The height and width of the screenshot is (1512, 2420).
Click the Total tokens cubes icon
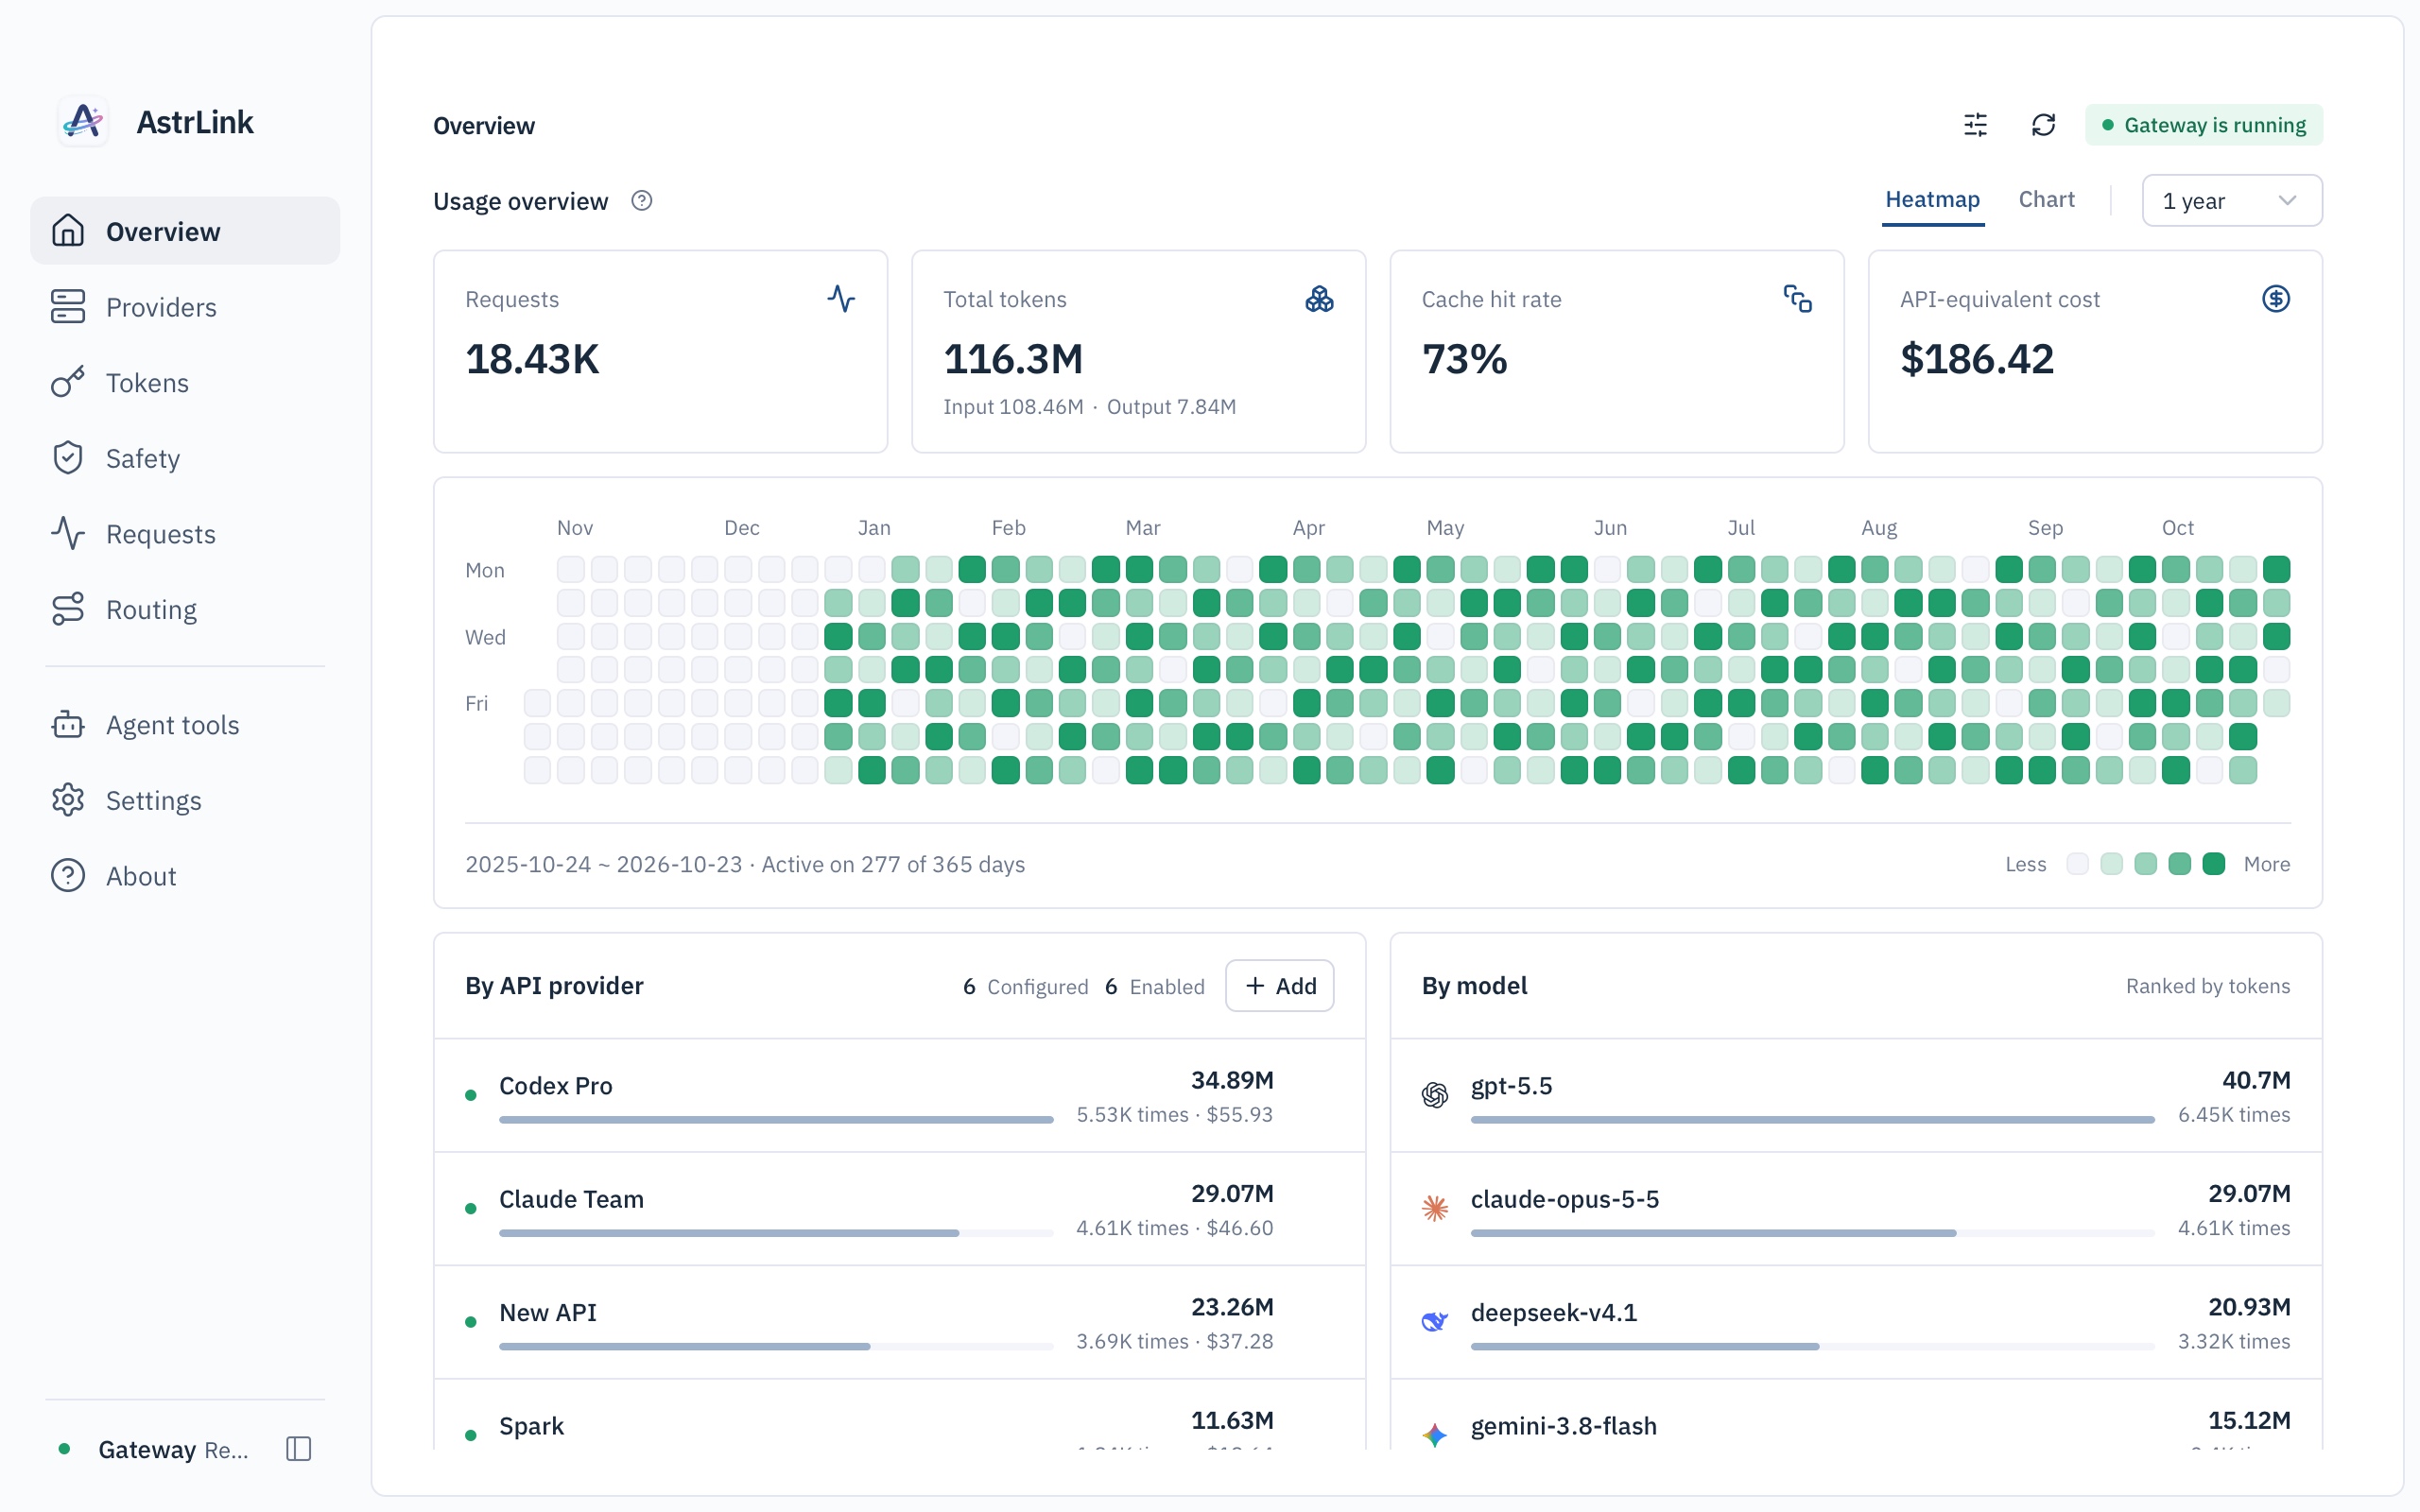(x=1319, y=299)
